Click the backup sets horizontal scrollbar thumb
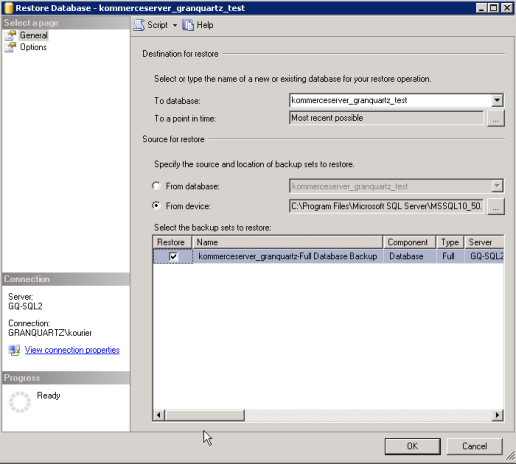The image size is (516, 464). coord(205,415)
